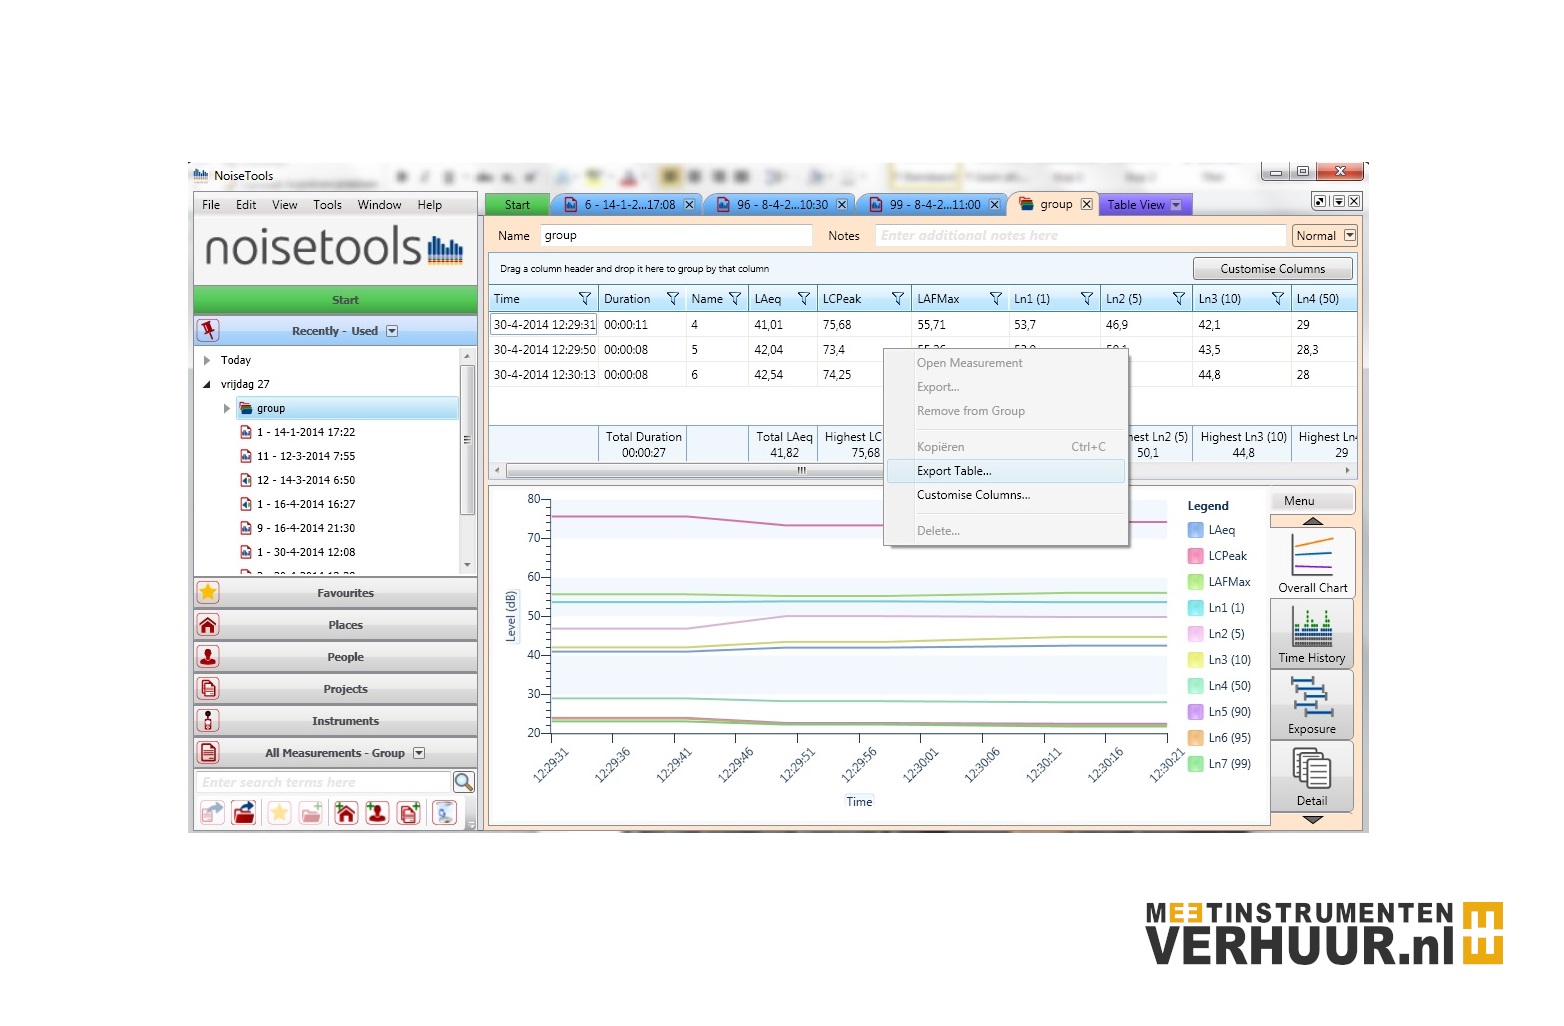Click the down arrow below Detail
The image size is (1564, 1026).
pyautogui.click(x=1312, y=820)
